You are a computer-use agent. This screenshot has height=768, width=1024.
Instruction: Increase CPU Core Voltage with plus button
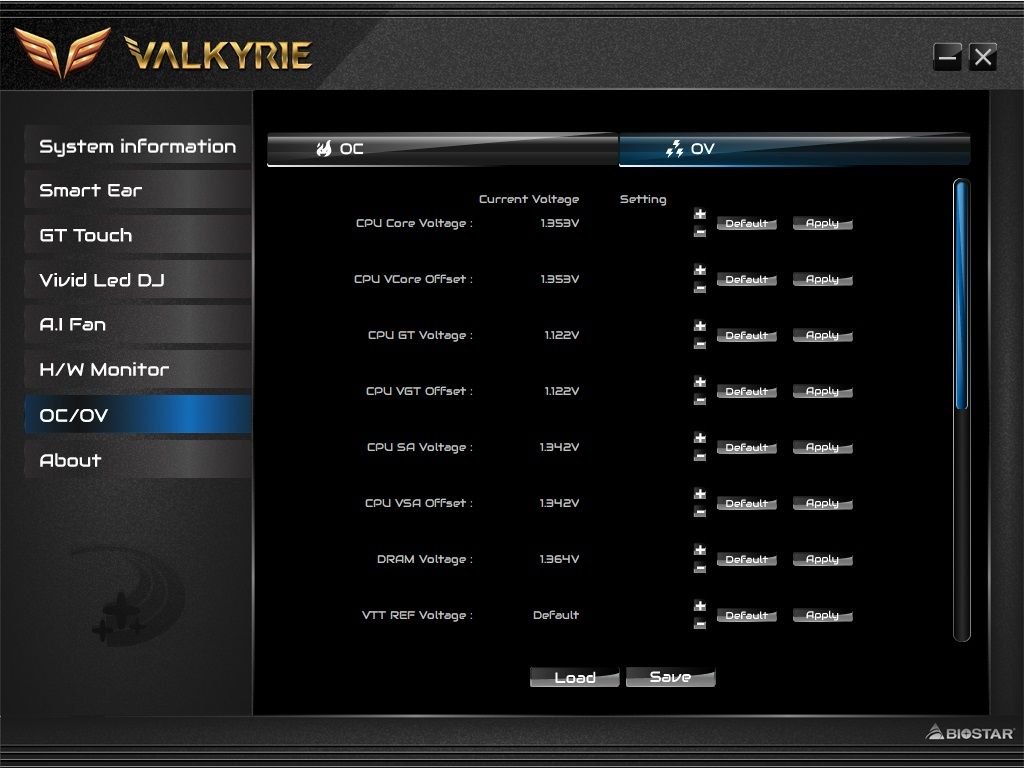[699, 214]
